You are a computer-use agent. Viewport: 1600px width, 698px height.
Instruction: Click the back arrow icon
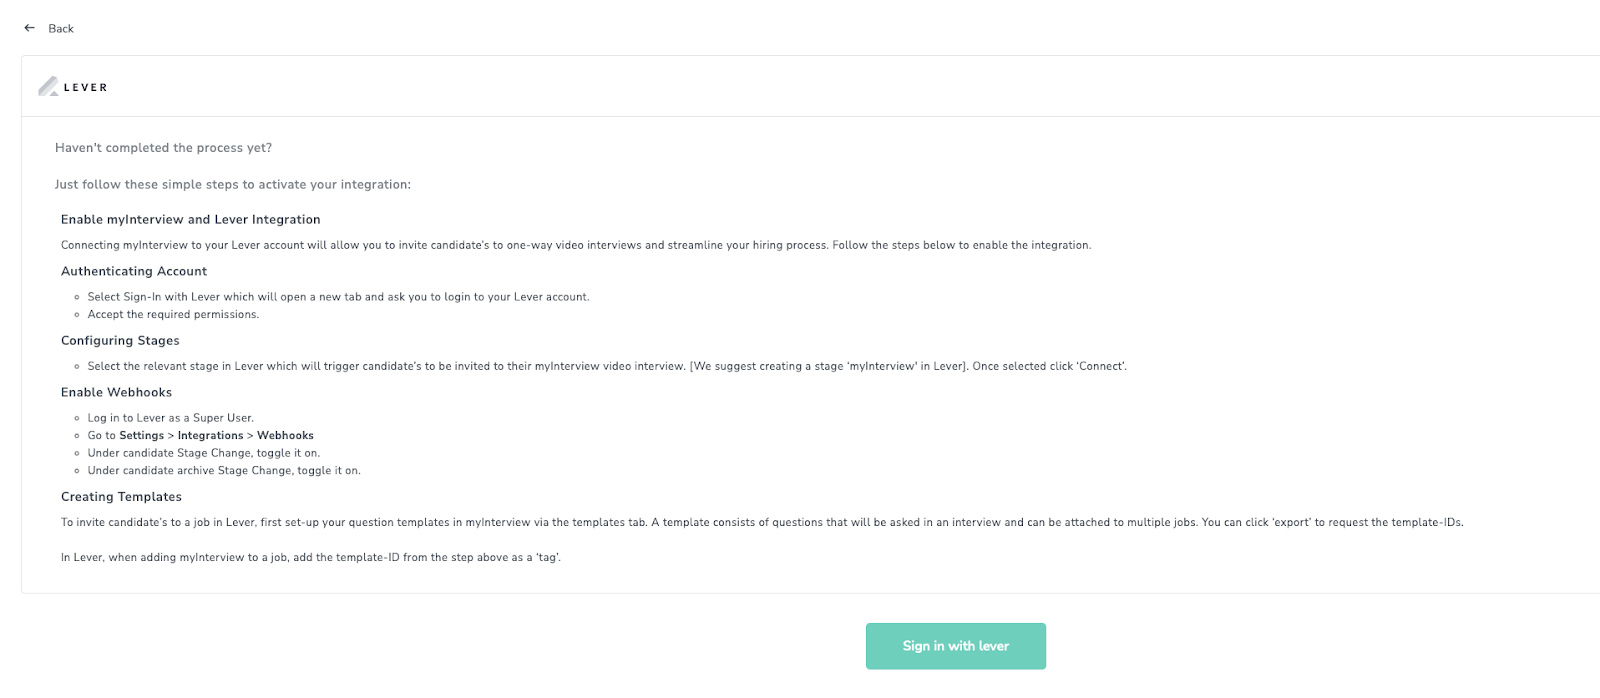pos(29,28)
